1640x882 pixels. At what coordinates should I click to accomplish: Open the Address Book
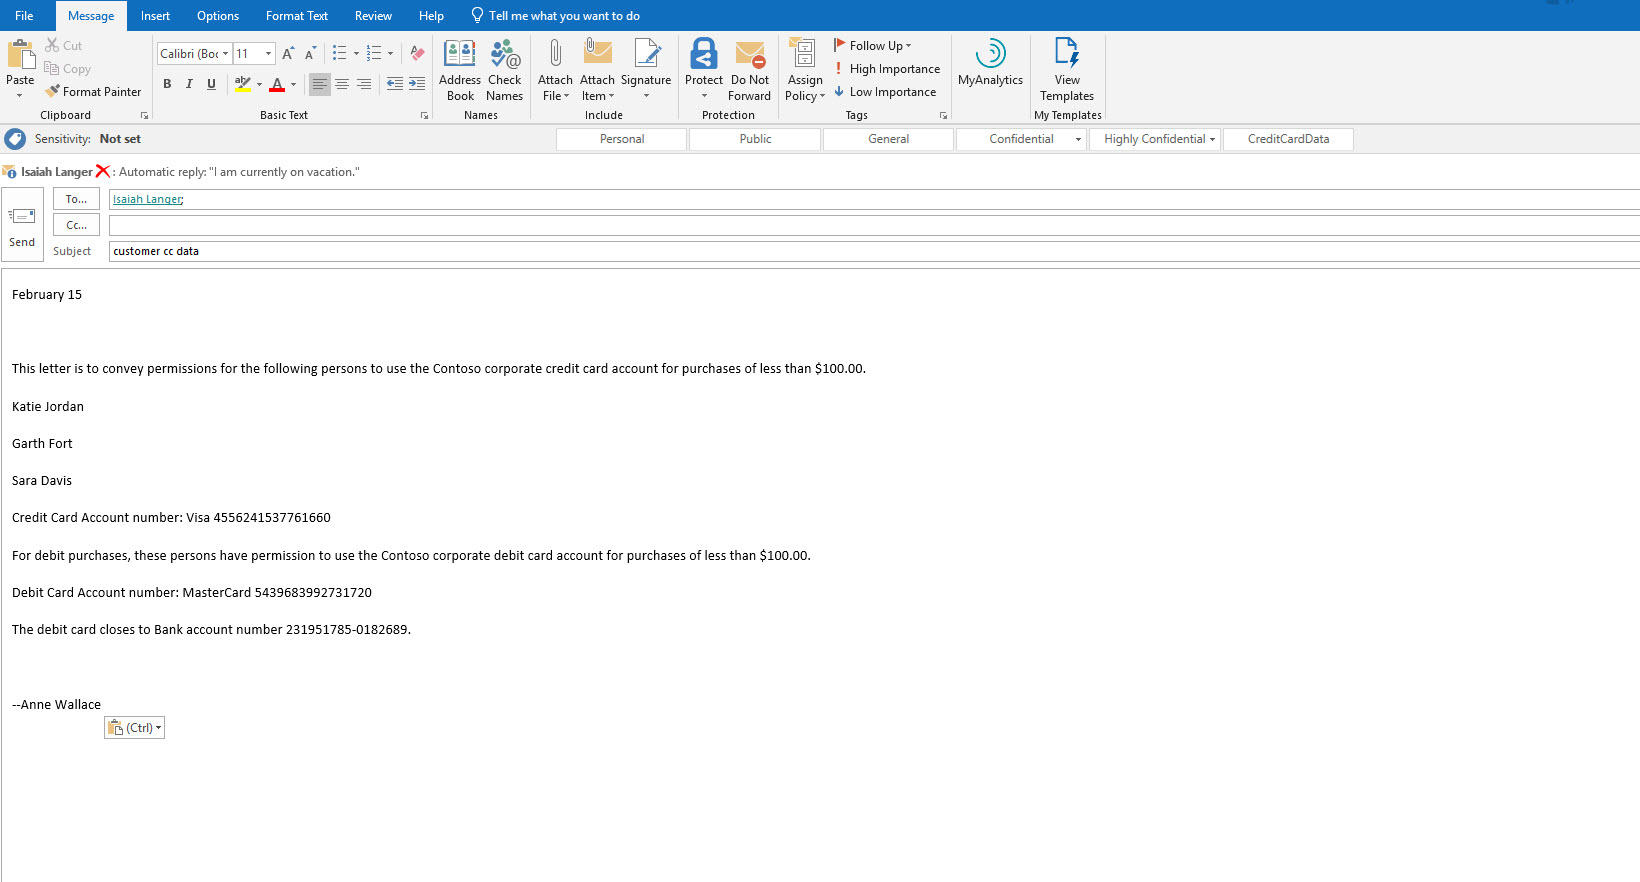pyautogui.click(x=460, y=71)
